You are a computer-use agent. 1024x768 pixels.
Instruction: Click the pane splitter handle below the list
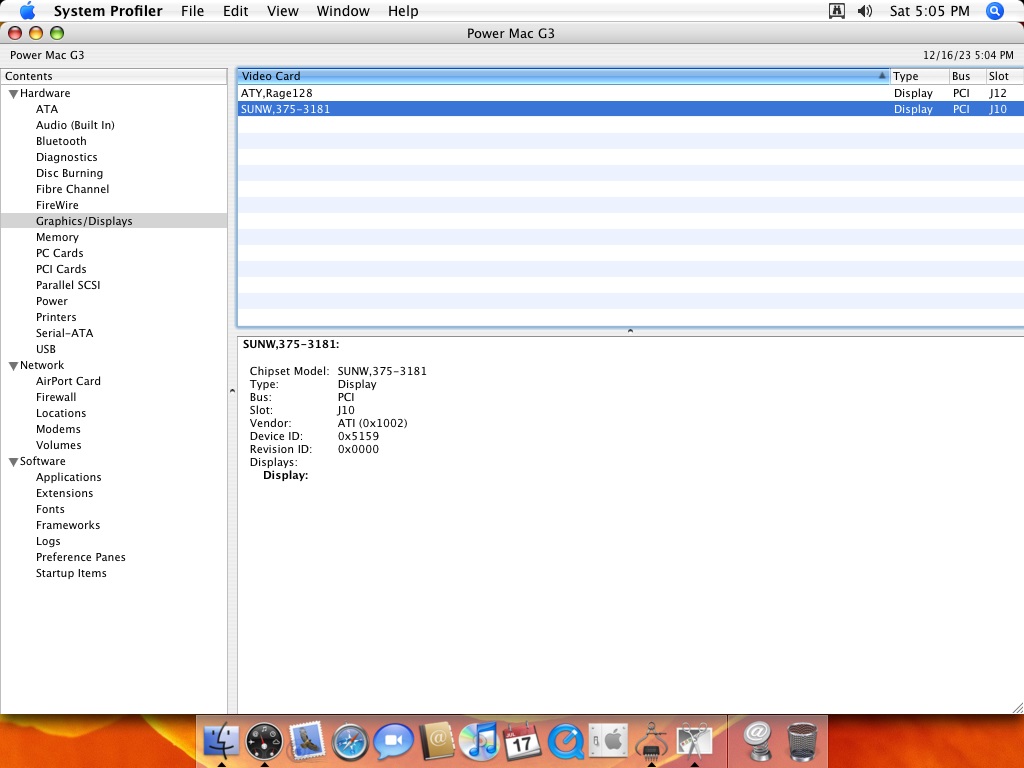pyautogui.click(x=630, y=331)
